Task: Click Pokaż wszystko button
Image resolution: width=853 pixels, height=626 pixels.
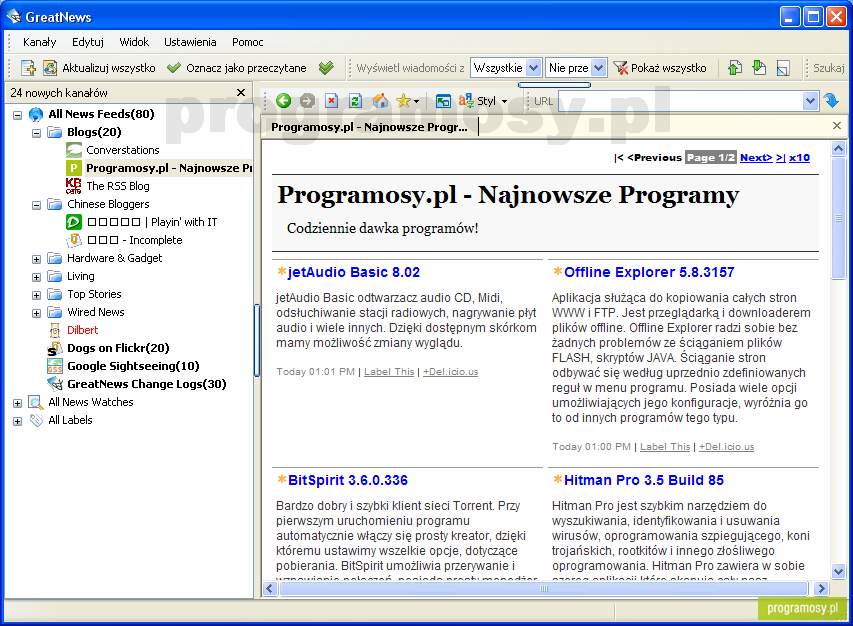Action: (x=660, y=68)
